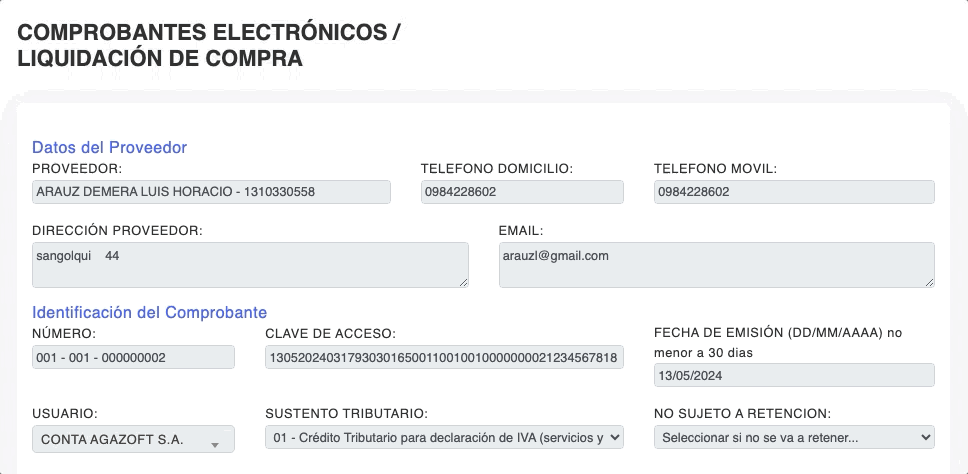The height and width of the screenshot is (474, 968).
Task: Open the USUARIO dropdown
Action: tap(133, 439)
